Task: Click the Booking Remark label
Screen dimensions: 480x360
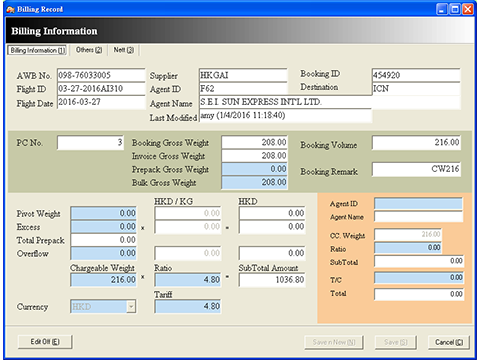Action: (329, 172)
